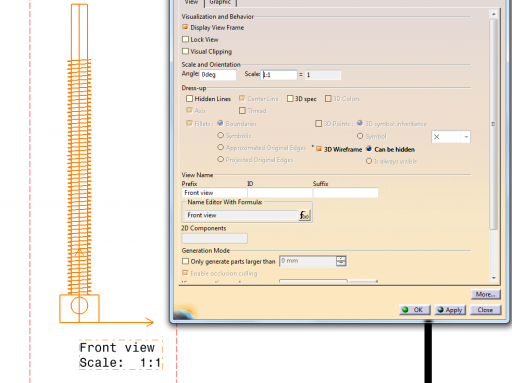This screenshot has height=383, width=512.
Task: Enable the Visual Clipping checkbox
Action: pos(185,51)
